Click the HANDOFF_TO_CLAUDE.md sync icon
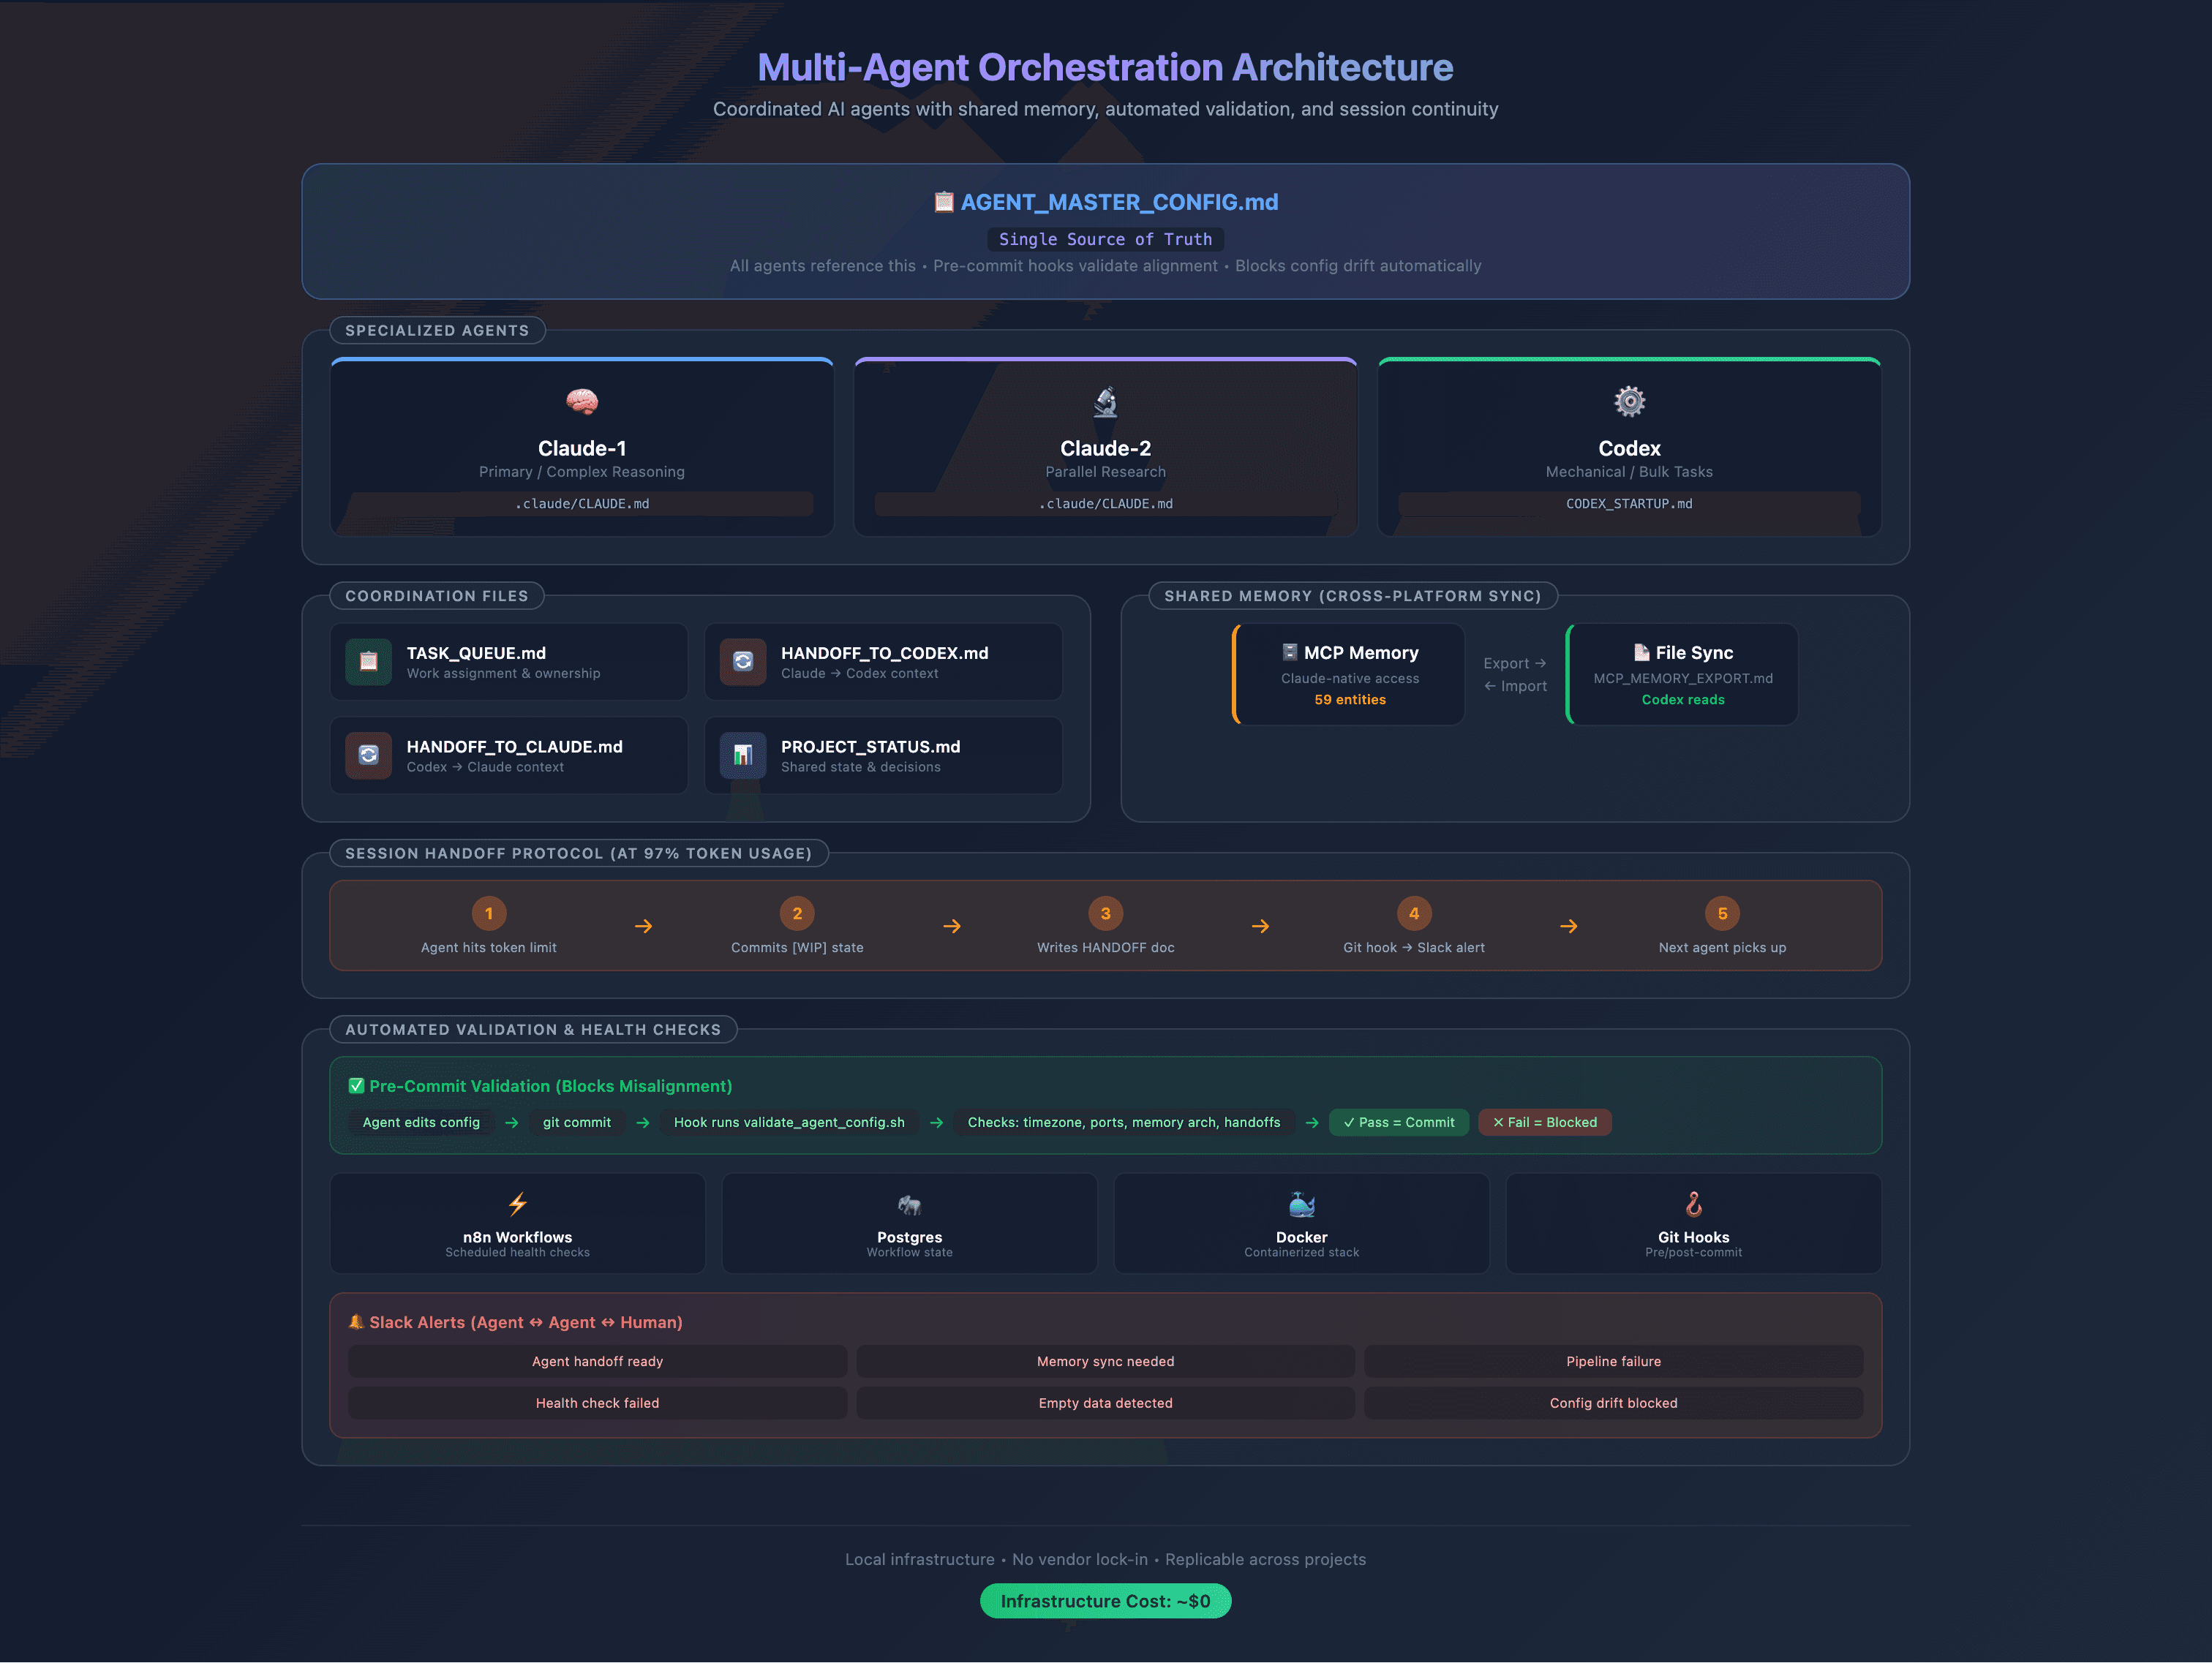Image resolution: width=2212 pixels, height=1663 pixels. [368, 755]
